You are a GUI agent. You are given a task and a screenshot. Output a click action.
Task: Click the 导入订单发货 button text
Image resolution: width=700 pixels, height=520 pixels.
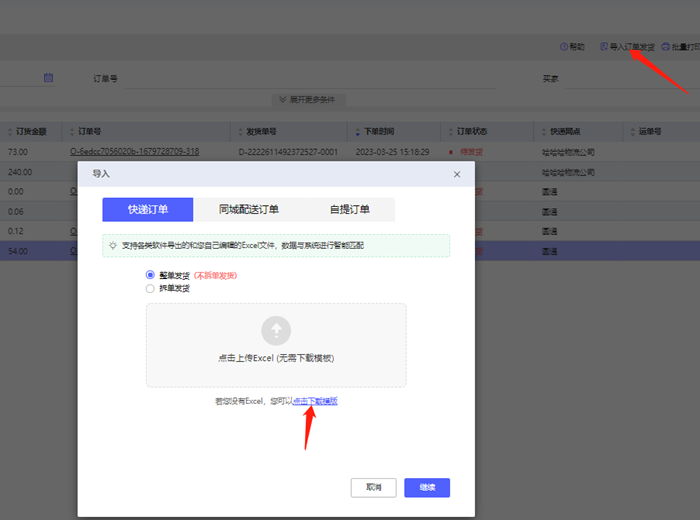pos(632,47)
